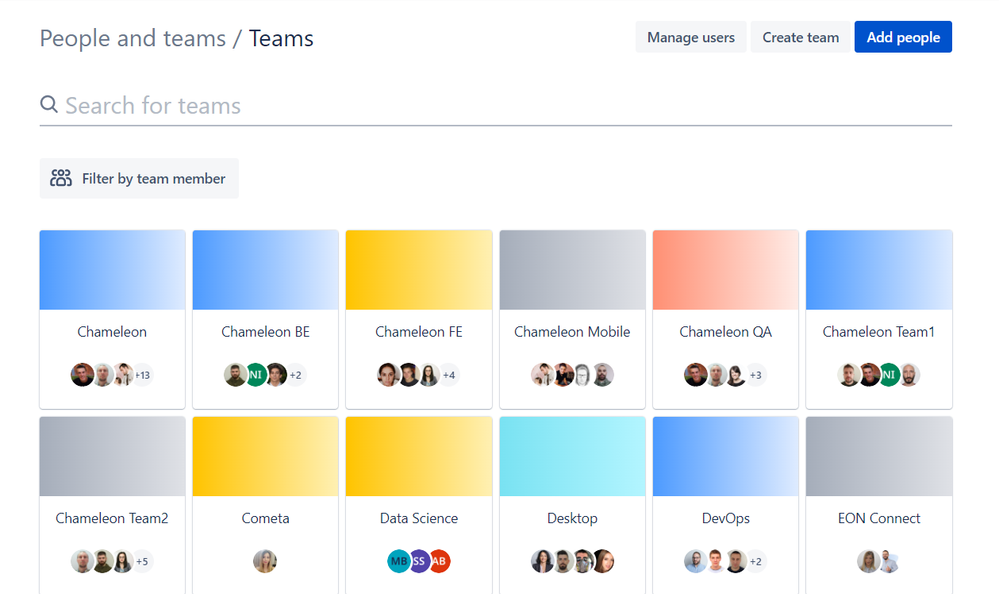Click the Cometa team member avatar
The height and width of the screenshot is (594, 999).
coord(265,561)
